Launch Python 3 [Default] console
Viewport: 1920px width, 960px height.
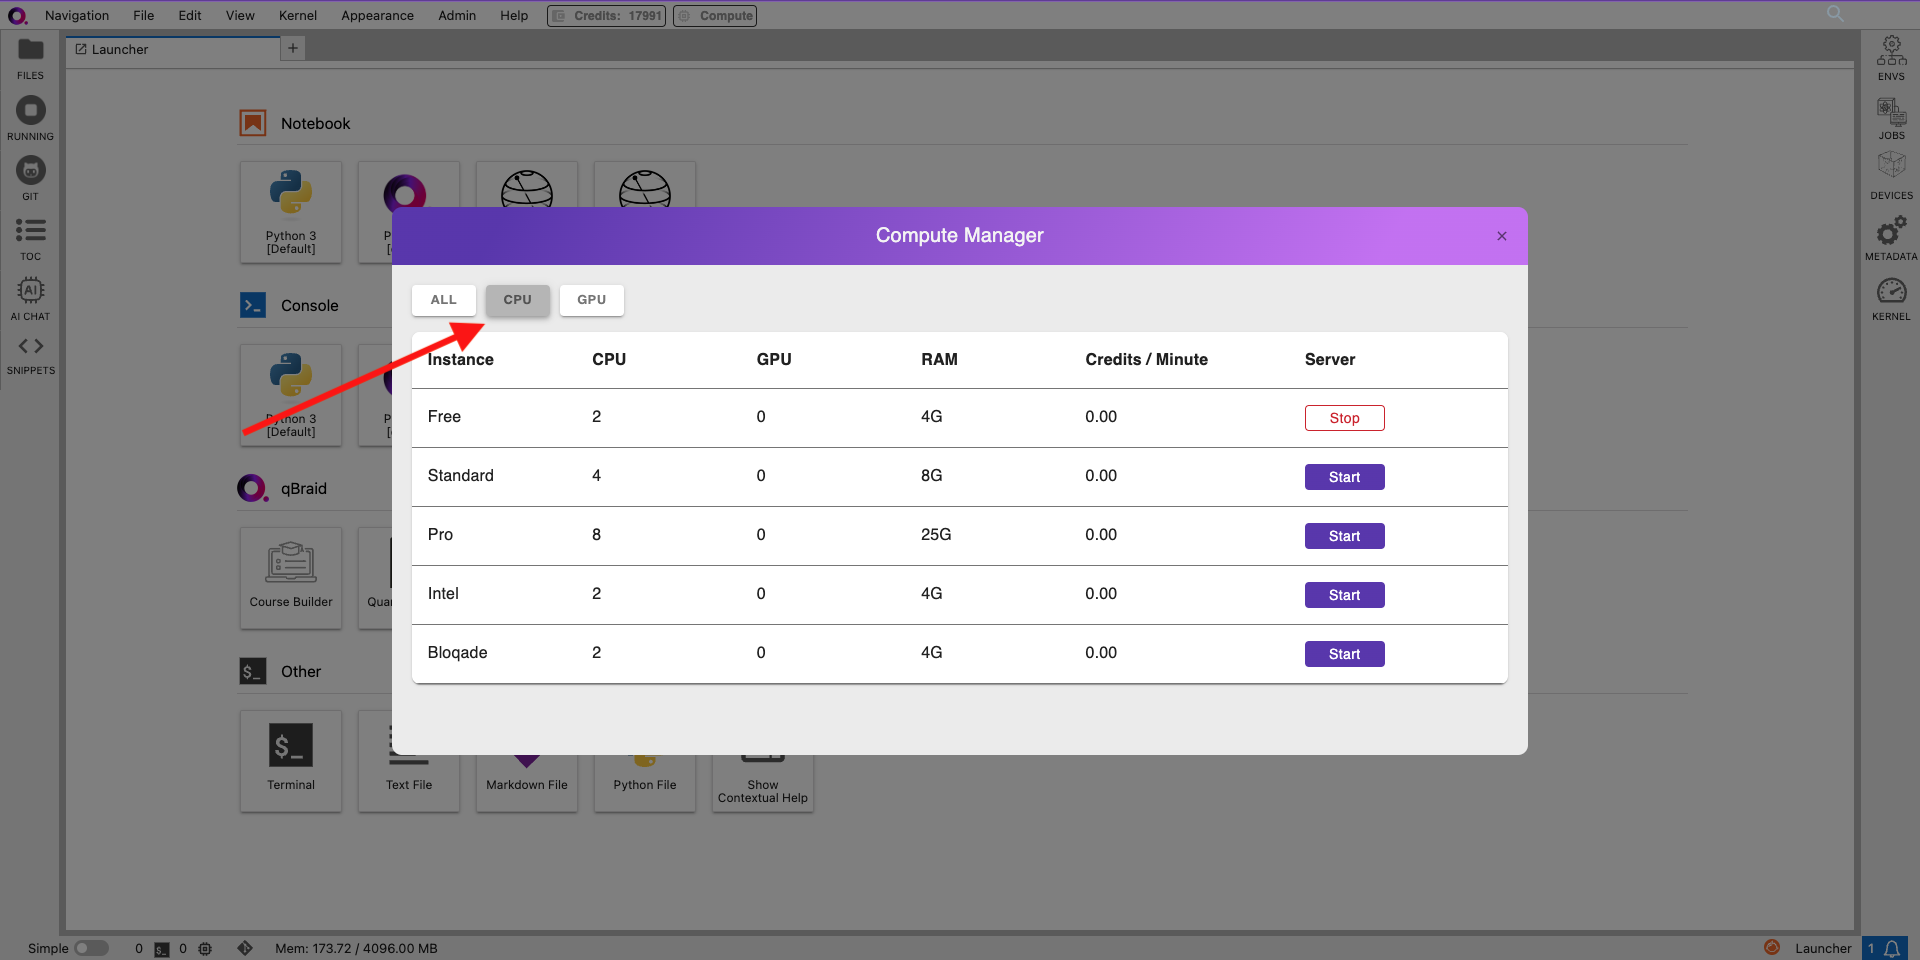coord(291,395)
